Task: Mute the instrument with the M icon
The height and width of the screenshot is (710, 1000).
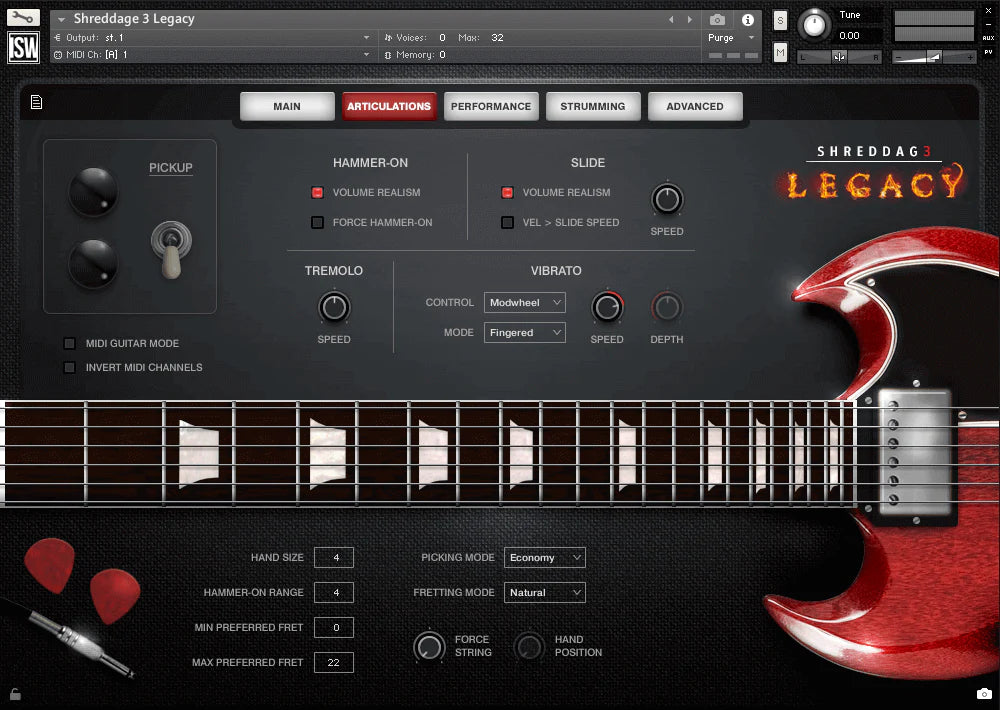Action: click(x=778, y=51)
